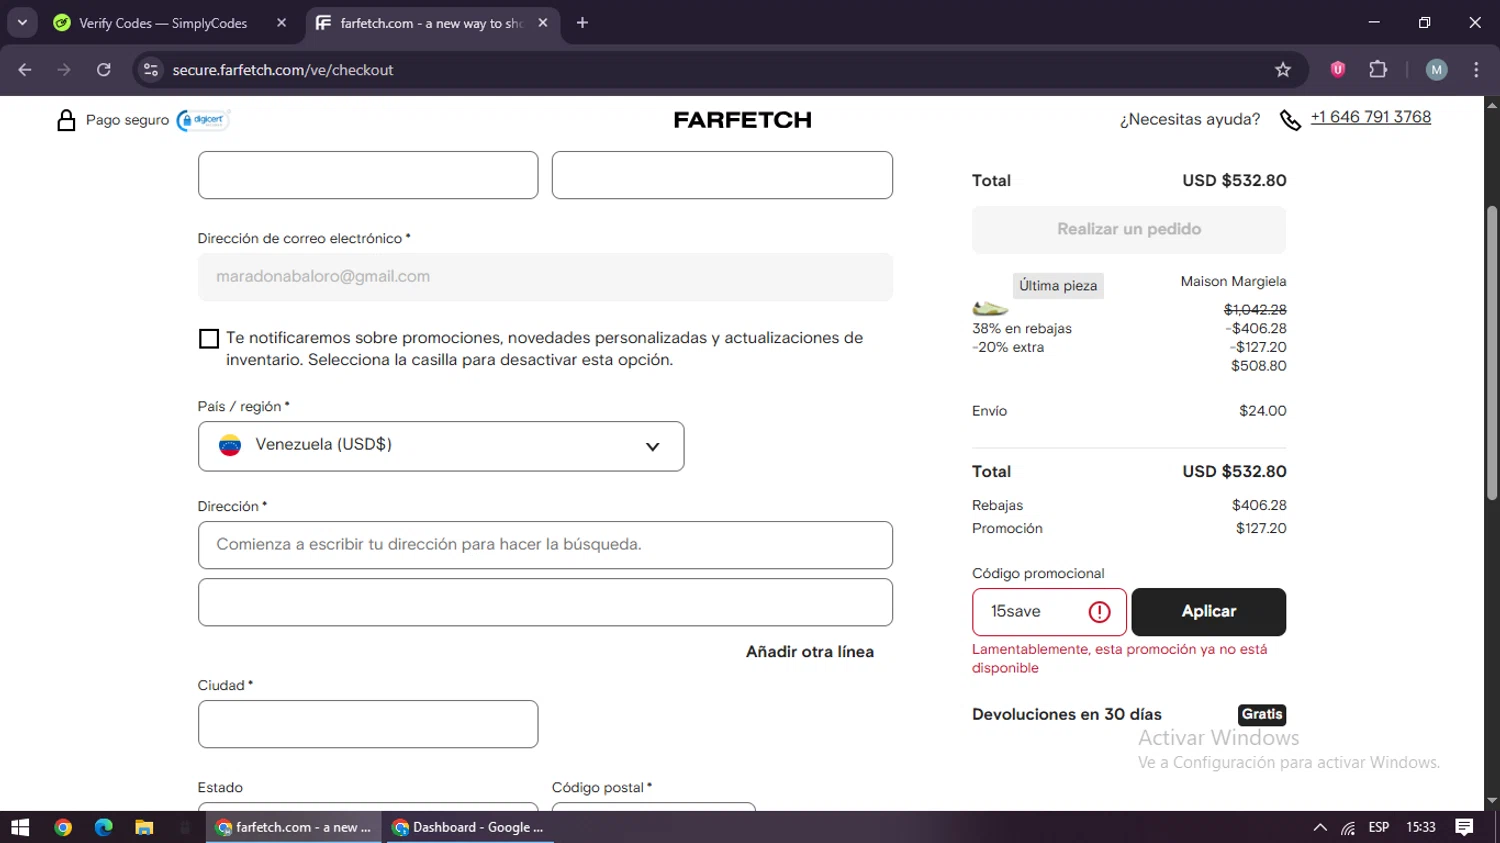
Task: Click the first empty name field
Action: (x=368, y=175)
